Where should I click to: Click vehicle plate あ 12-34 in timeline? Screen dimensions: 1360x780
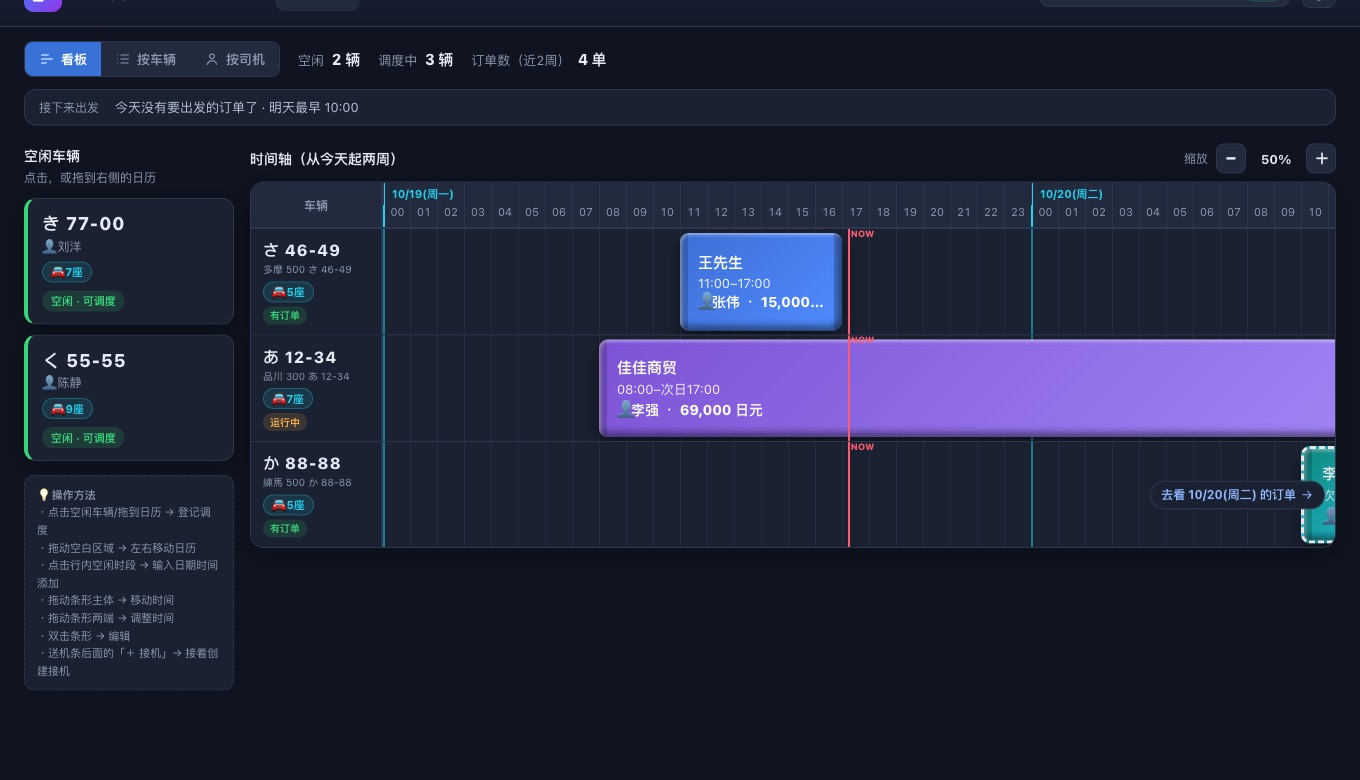tap(300, 357)
